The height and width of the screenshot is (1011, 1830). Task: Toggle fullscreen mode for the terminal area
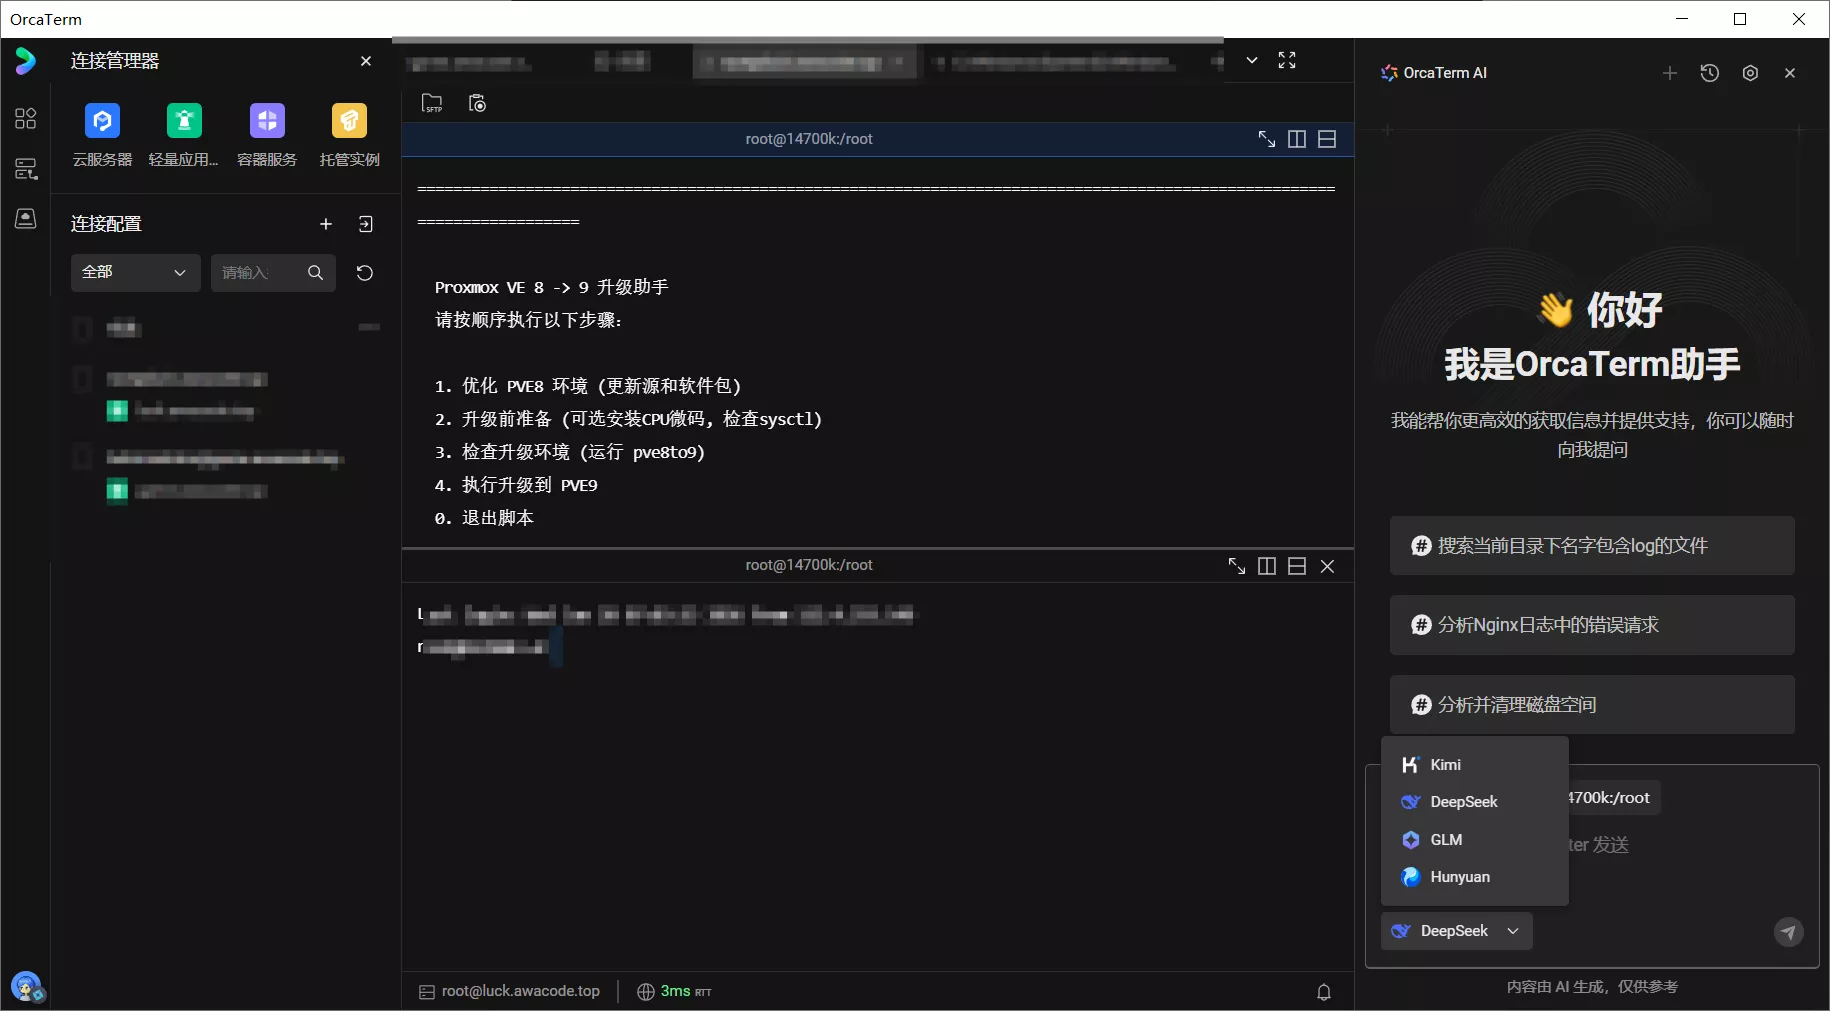coord(1287,60)
